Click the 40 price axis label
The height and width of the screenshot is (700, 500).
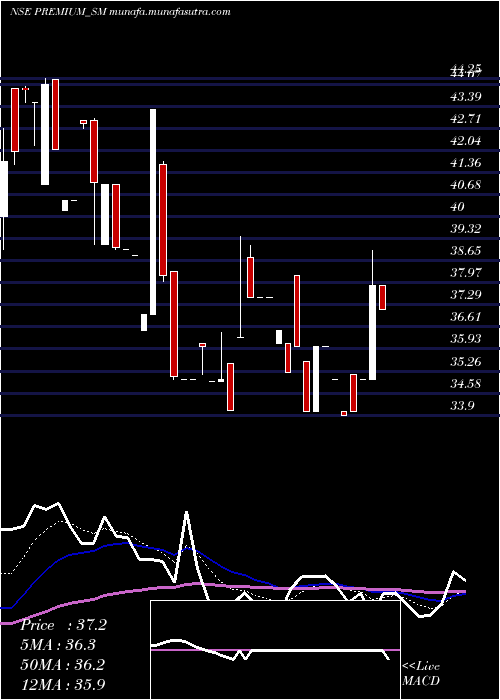coord(458,207)
